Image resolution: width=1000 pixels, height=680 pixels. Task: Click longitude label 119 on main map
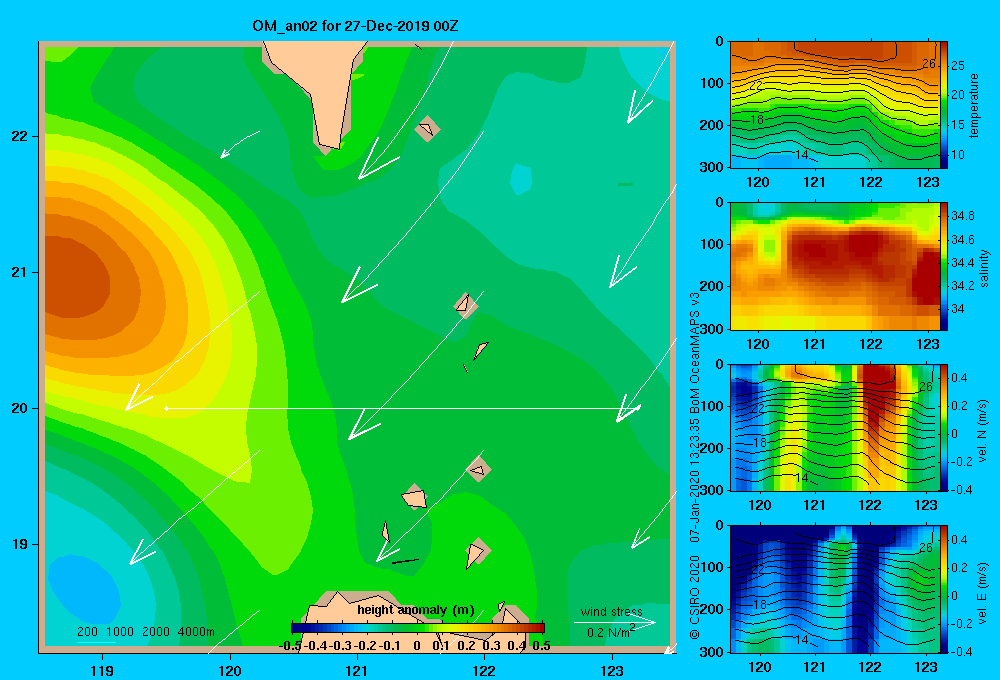click(102, 670)
